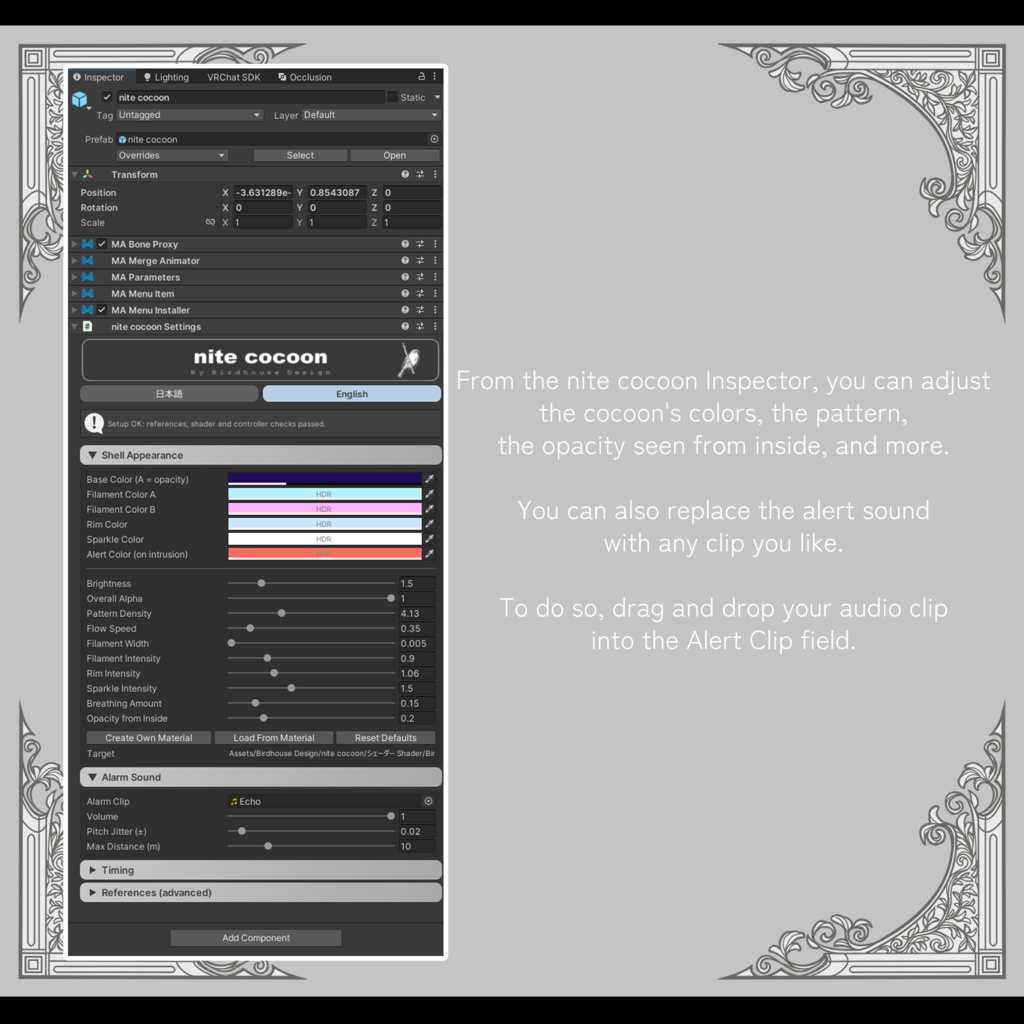Click Filament Color B eyedropper icon
This screenshot has height=1024, width=1024.
(430, 509)
